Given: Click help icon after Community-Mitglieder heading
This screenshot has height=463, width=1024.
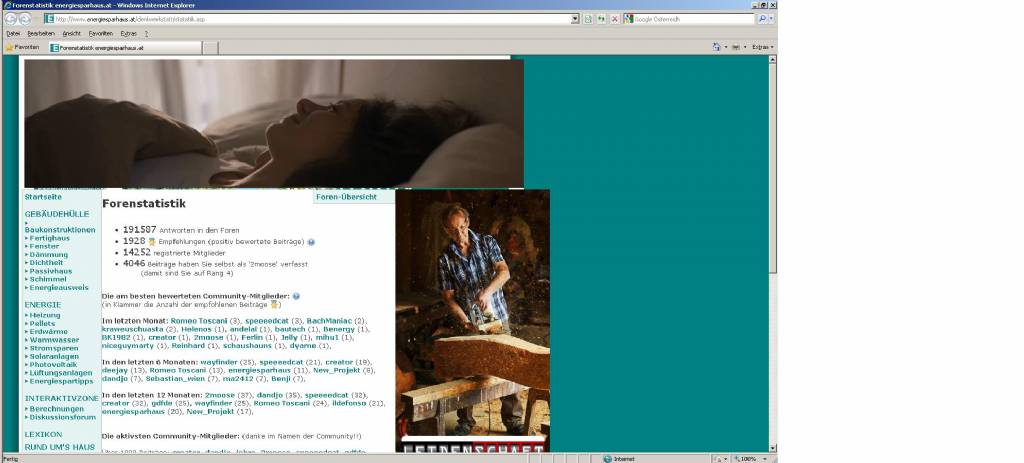Looking at the screenshot, I should pos(296,296).
